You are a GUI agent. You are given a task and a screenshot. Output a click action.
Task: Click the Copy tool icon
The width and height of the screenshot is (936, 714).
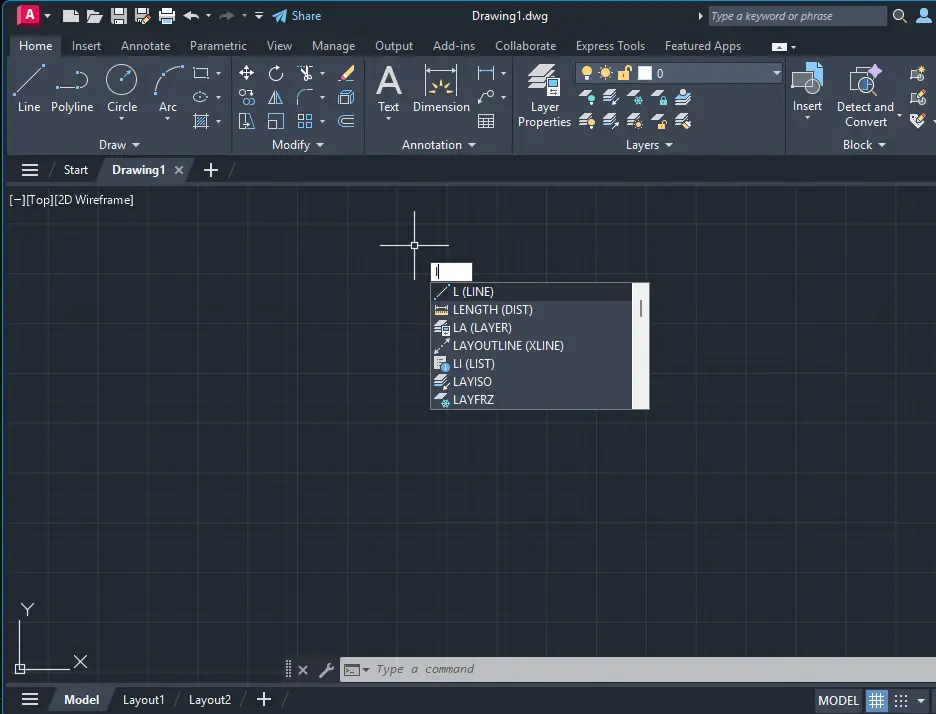[246, 97]
